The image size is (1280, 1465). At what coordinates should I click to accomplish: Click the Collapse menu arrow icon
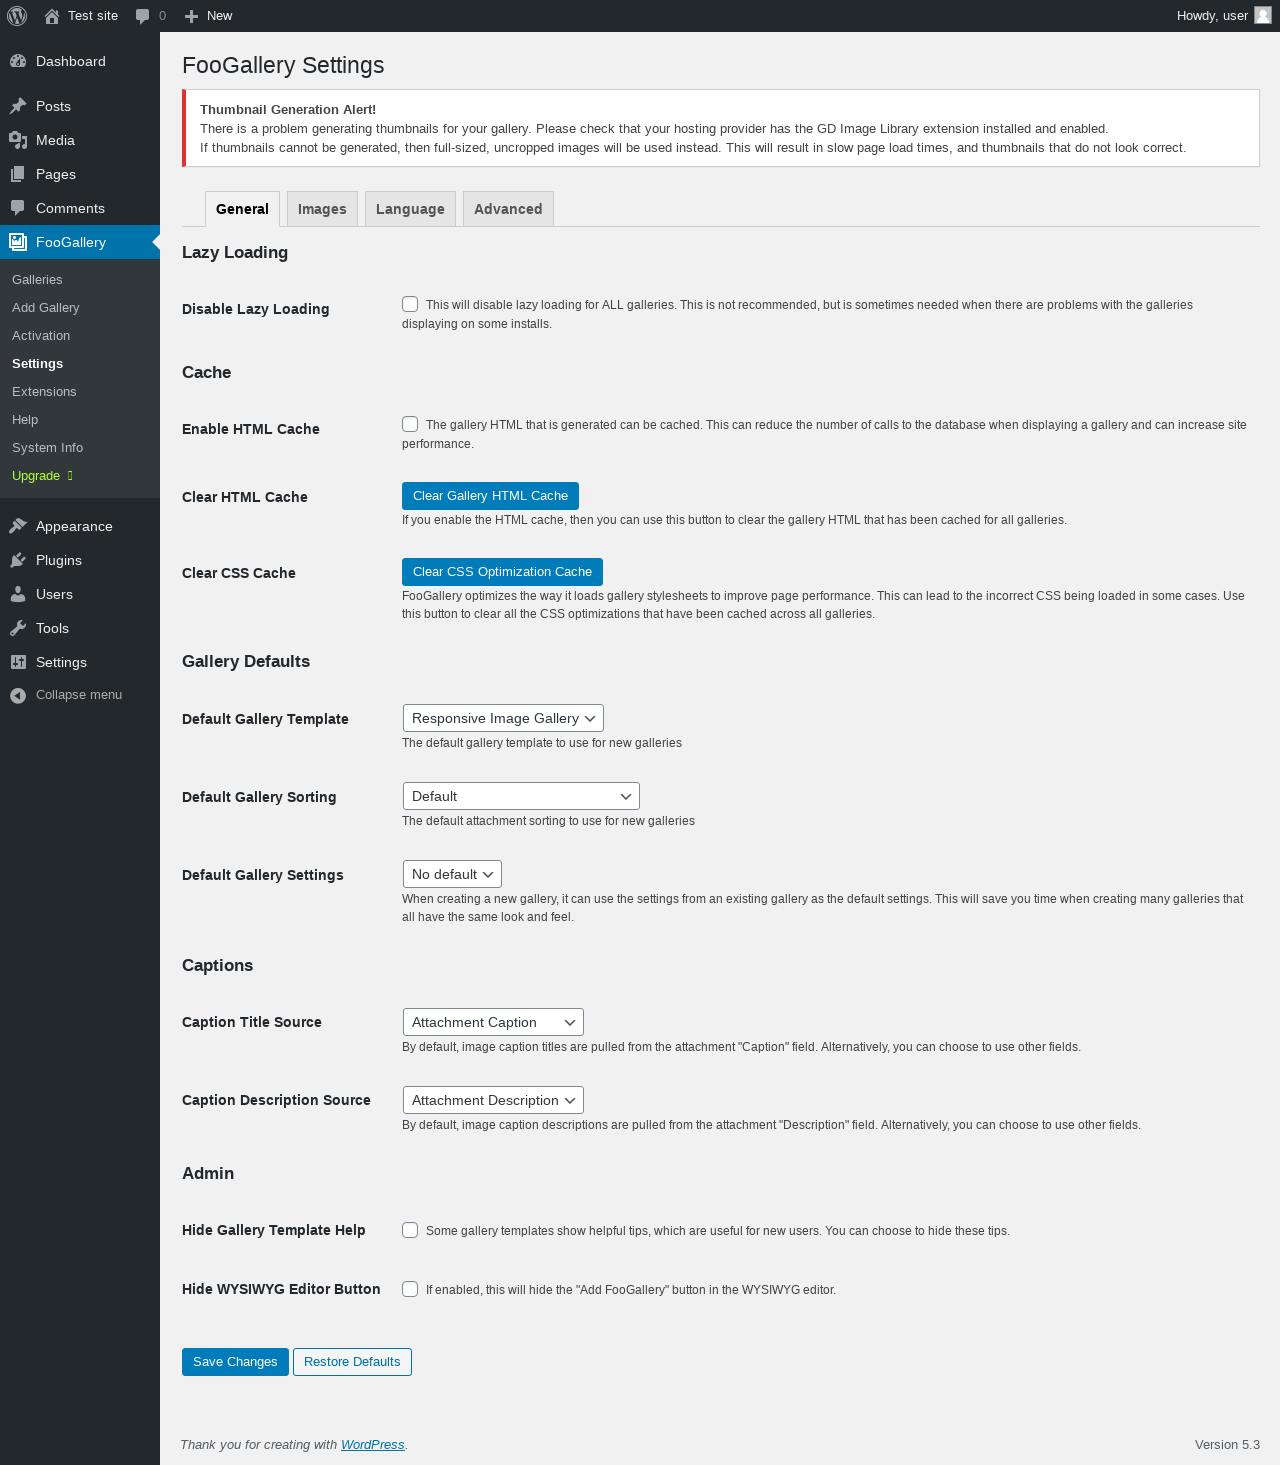(18, 695)
